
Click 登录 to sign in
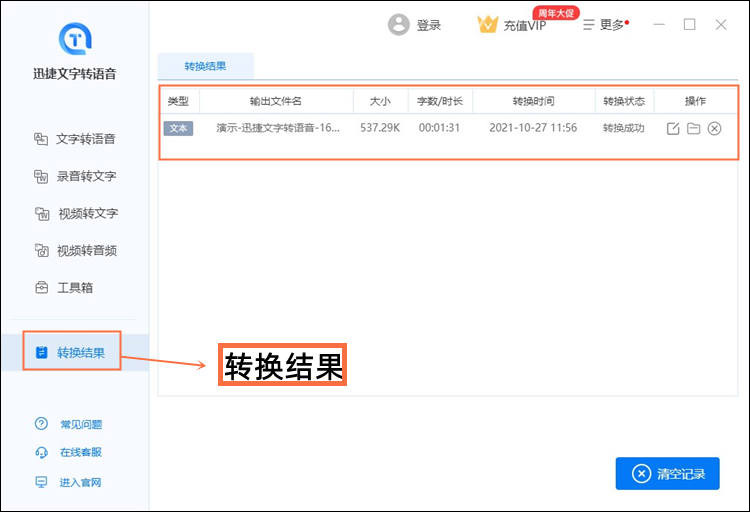pyautogui.click(x=429, y=25)
